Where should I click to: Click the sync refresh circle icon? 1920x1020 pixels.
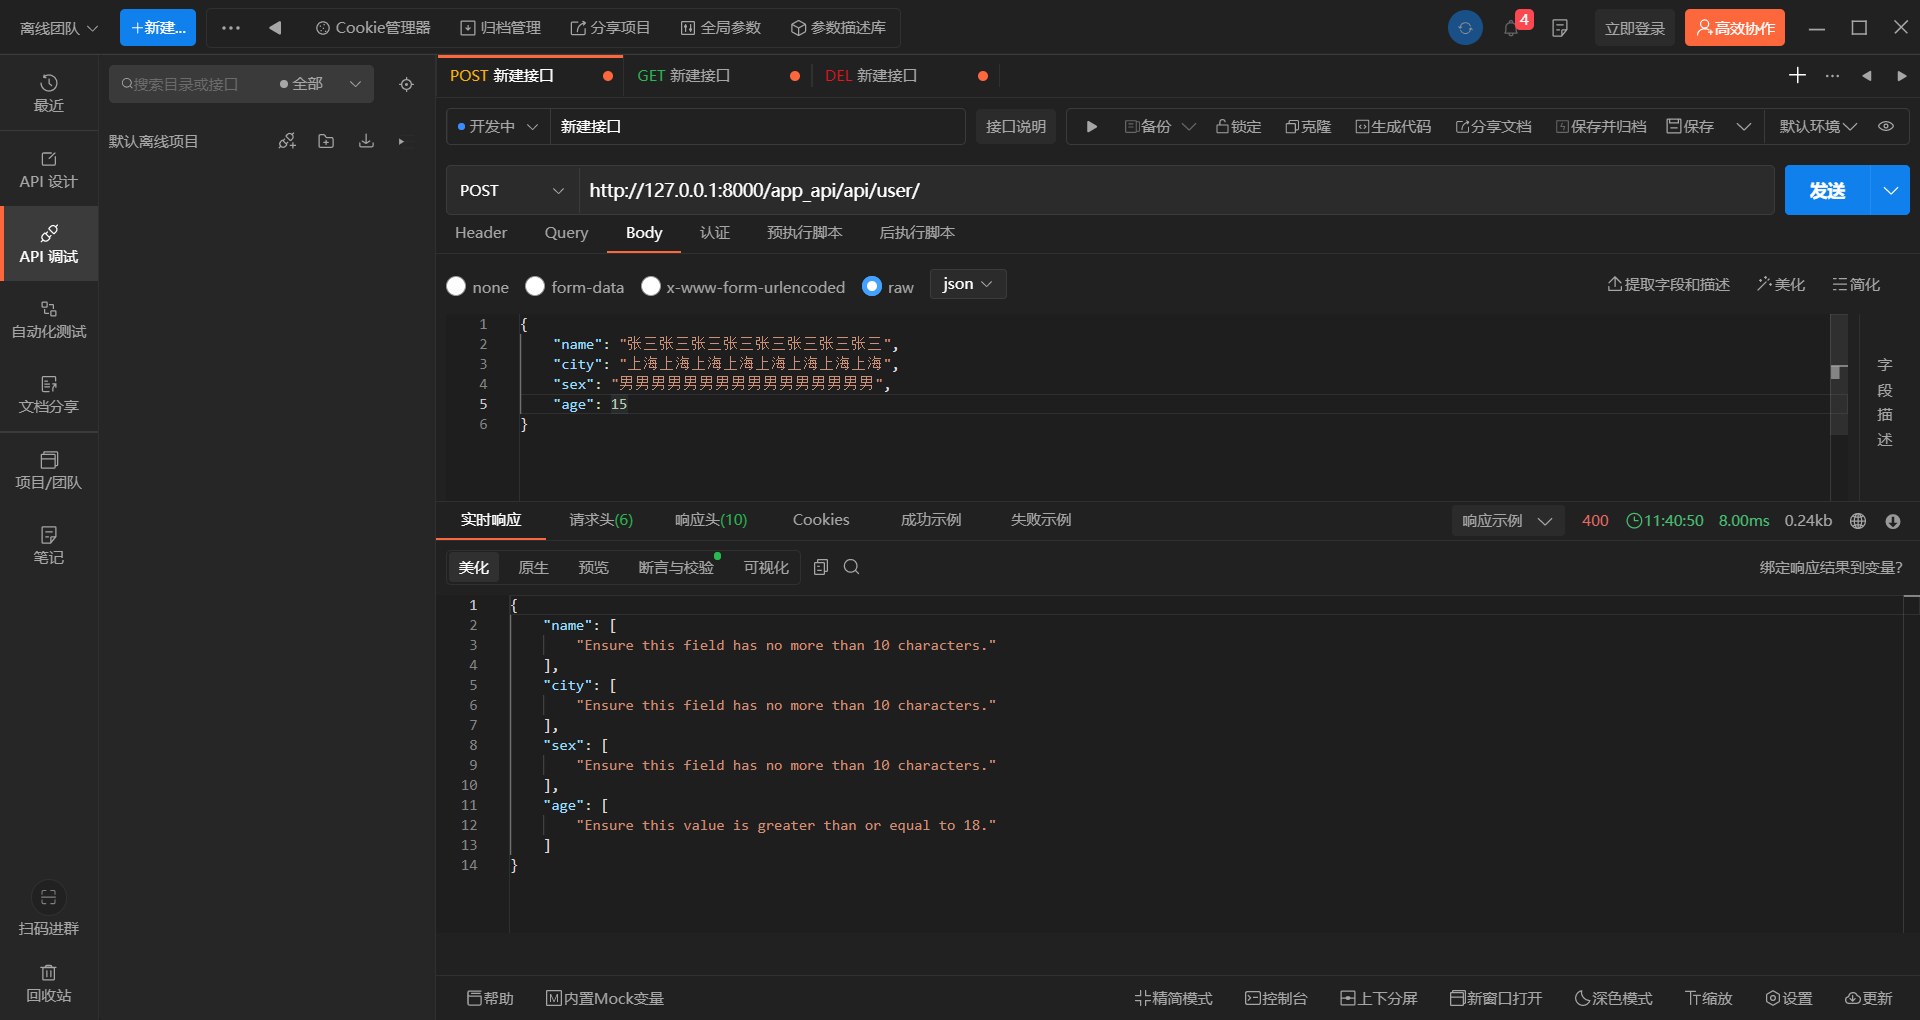pyautogui.click(x=1465, y=27)
